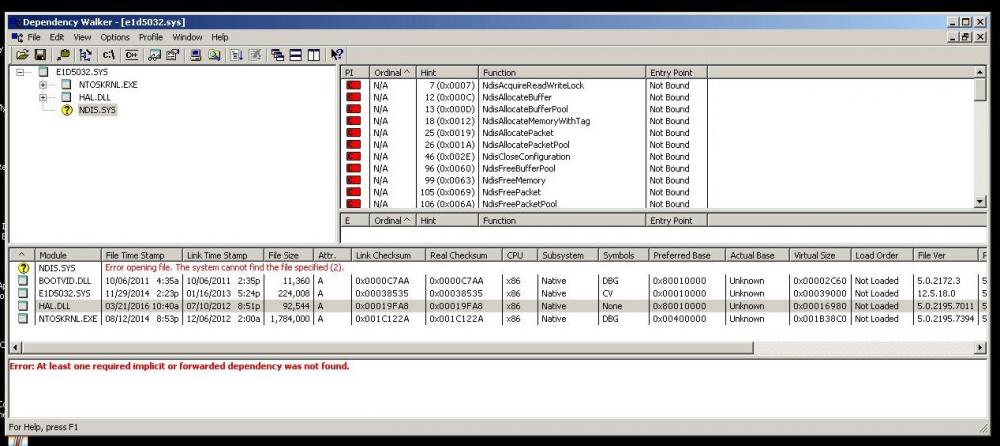The width and height of the screenshot is (1000, 446).
Task: Open the Options menu
Action: [115, 37]
